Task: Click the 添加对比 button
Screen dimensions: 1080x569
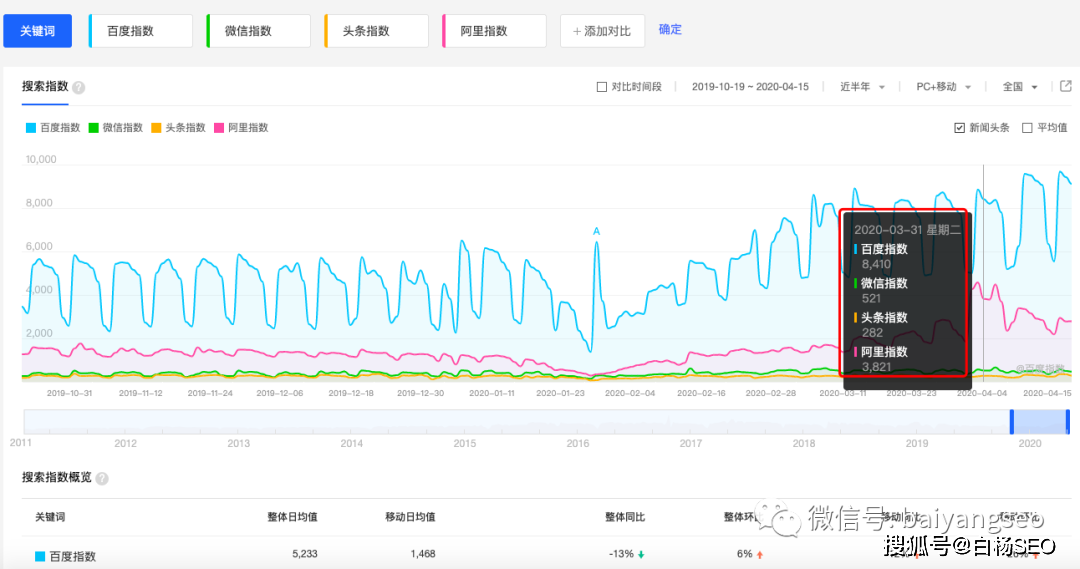Action: (x=602, y=31)
